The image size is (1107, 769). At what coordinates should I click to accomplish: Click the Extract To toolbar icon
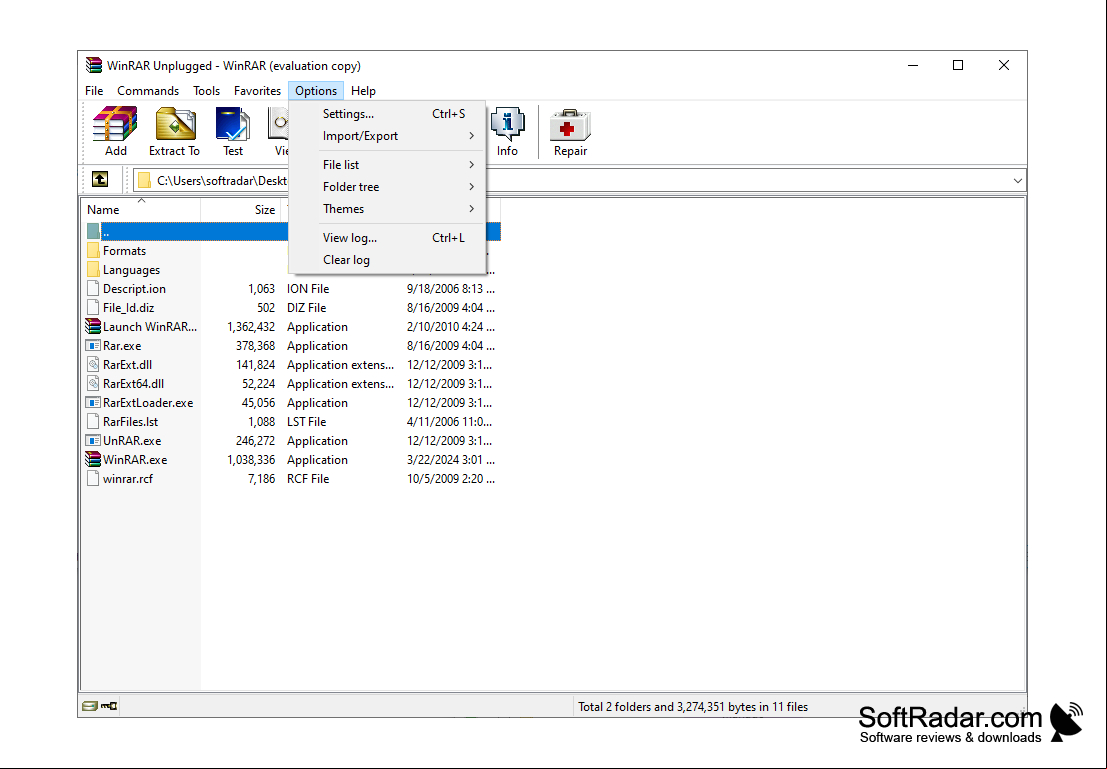click(x=174, y=124)
